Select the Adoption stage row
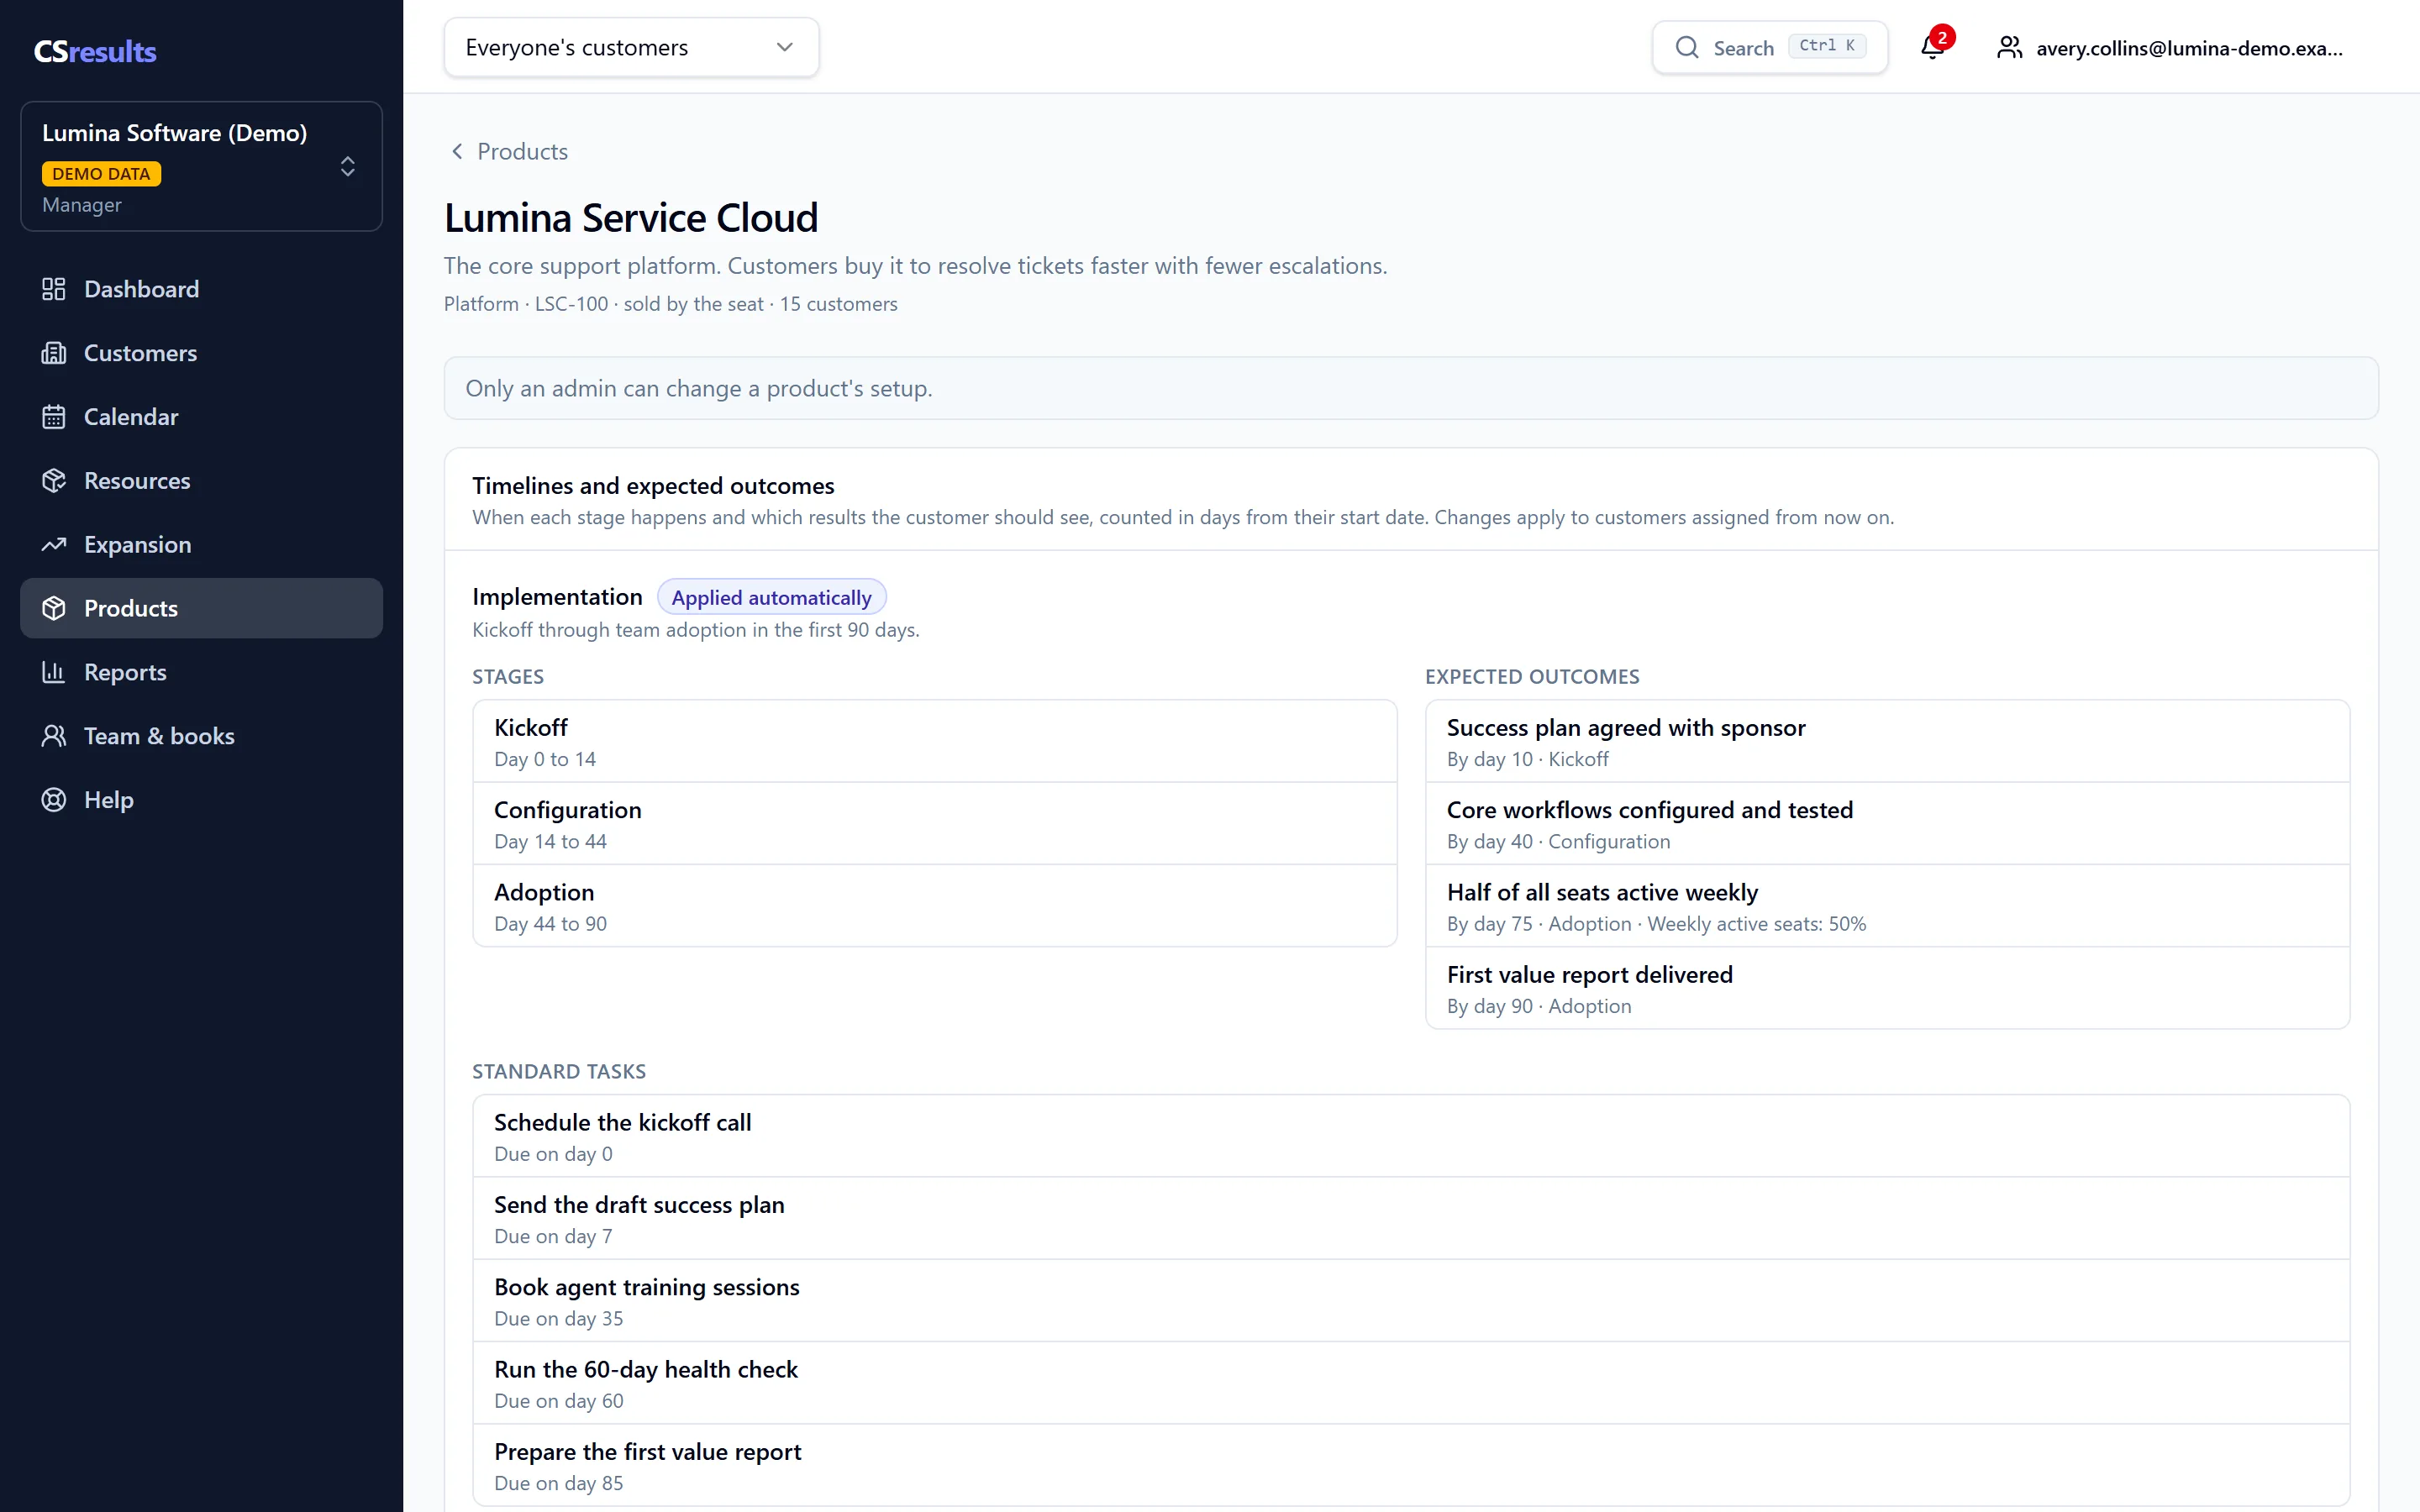The width and height of the screenshot is (2420, 1512). point(934,906)
